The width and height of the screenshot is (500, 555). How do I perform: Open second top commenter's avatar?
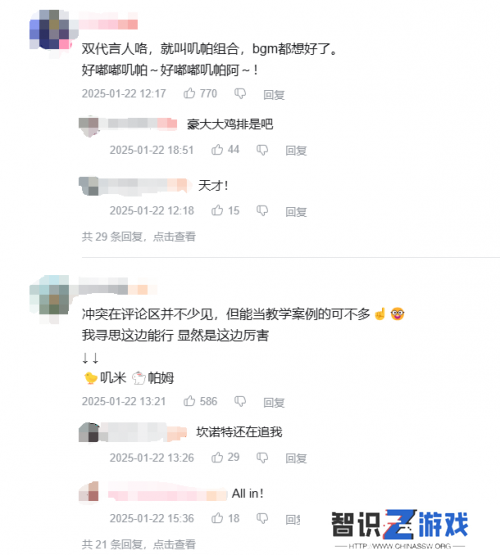point(50,296)
